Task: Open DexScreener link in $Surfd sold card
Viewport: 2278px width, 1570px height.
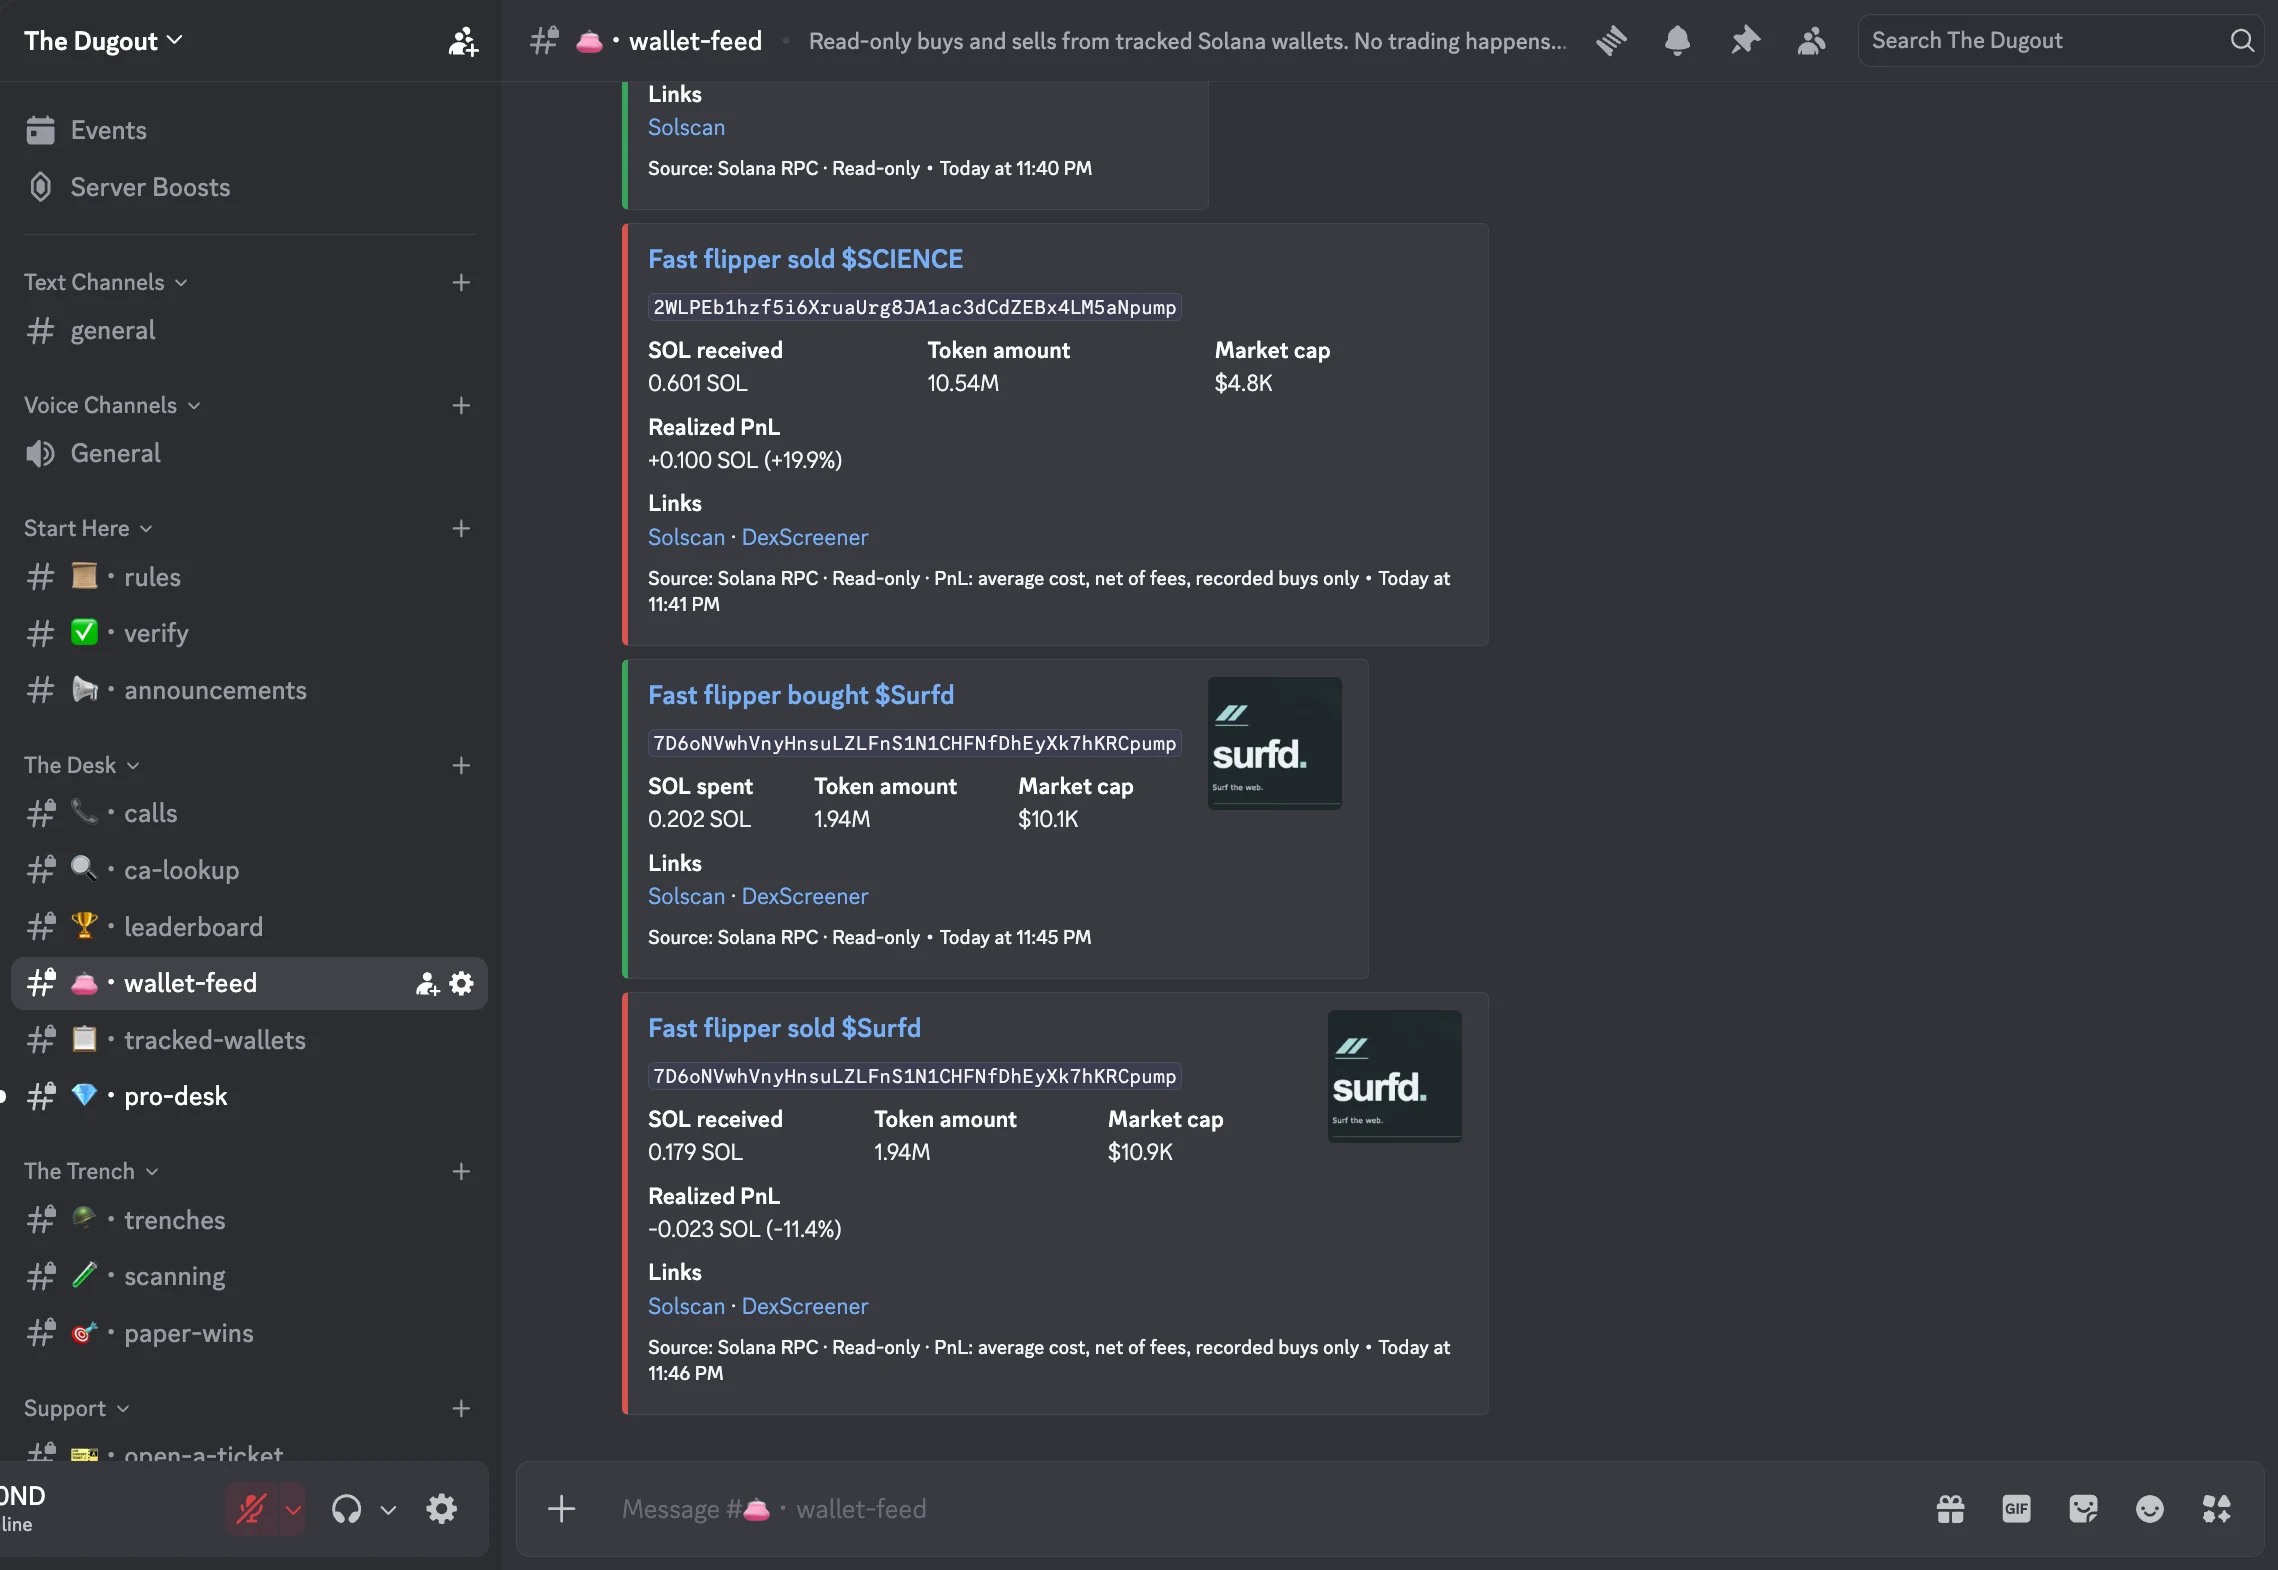Action: [x=805, y=1307]
